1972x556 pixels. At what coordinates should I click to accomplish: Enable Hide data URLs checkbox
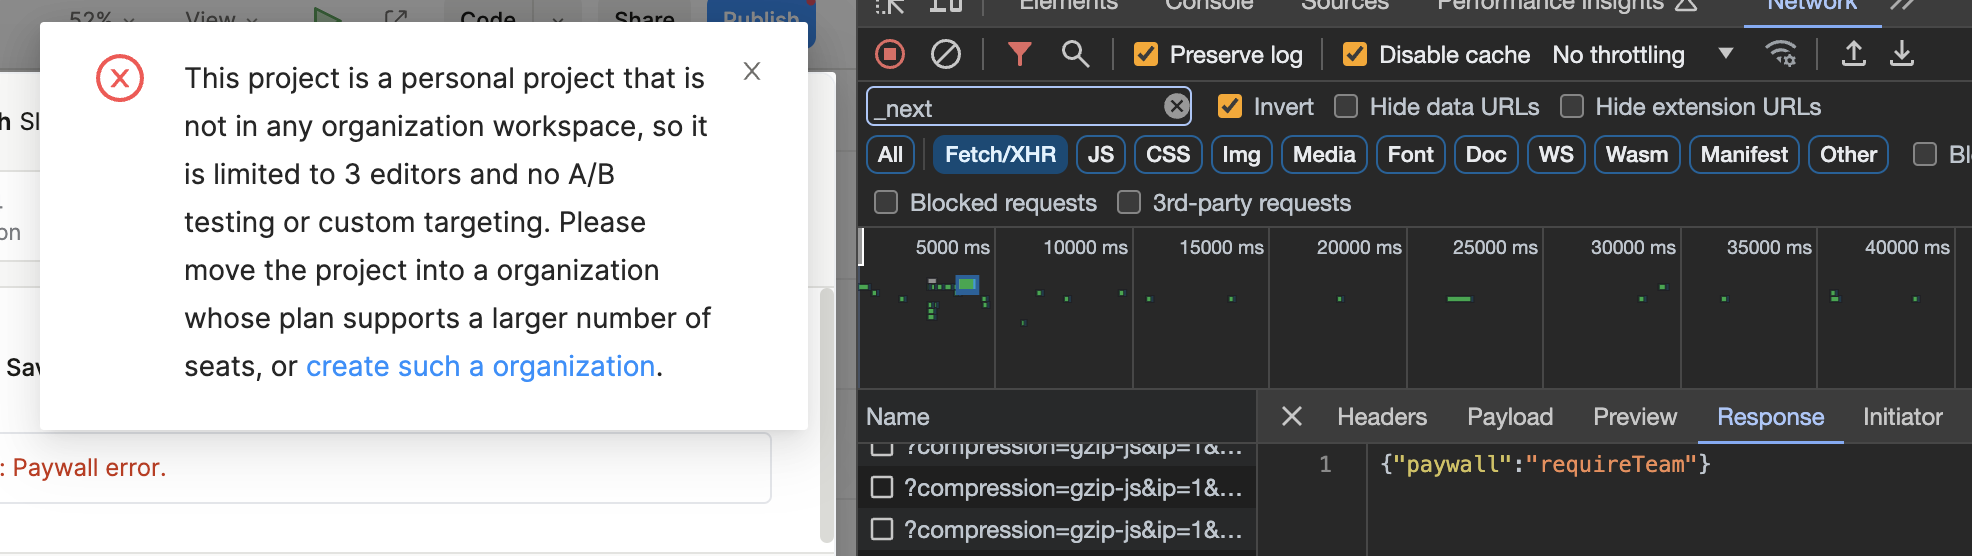point(1346,106)
